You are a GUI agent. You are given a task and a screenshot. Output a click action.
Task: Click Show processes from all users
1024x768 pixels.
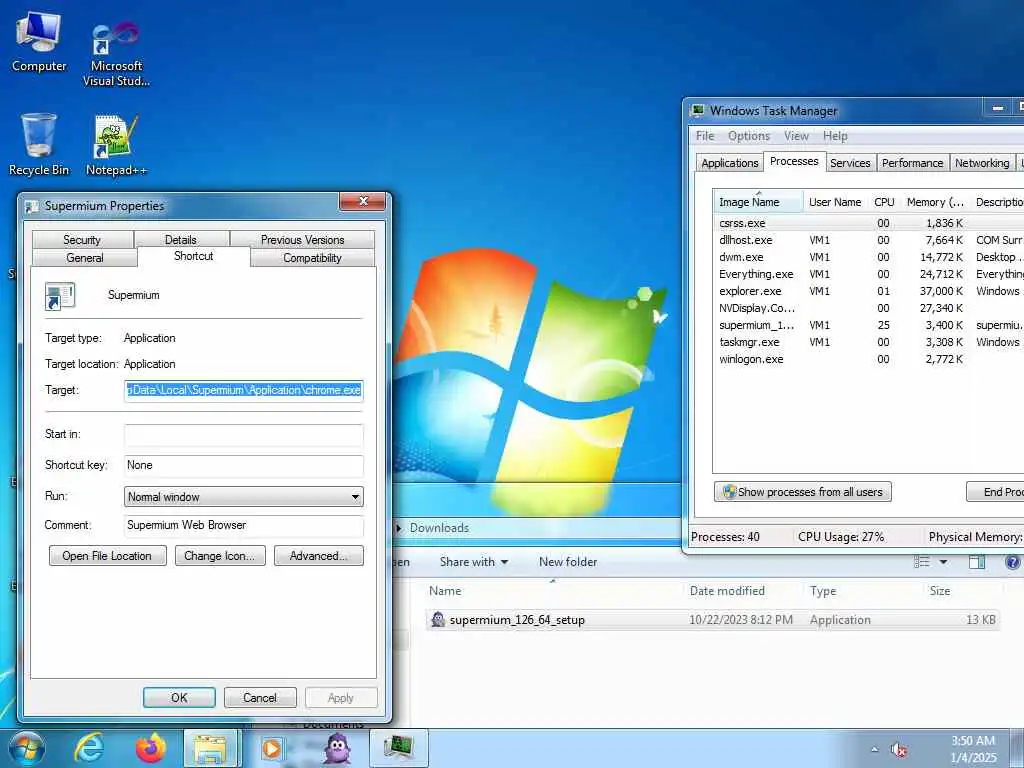tap(803, 492)
